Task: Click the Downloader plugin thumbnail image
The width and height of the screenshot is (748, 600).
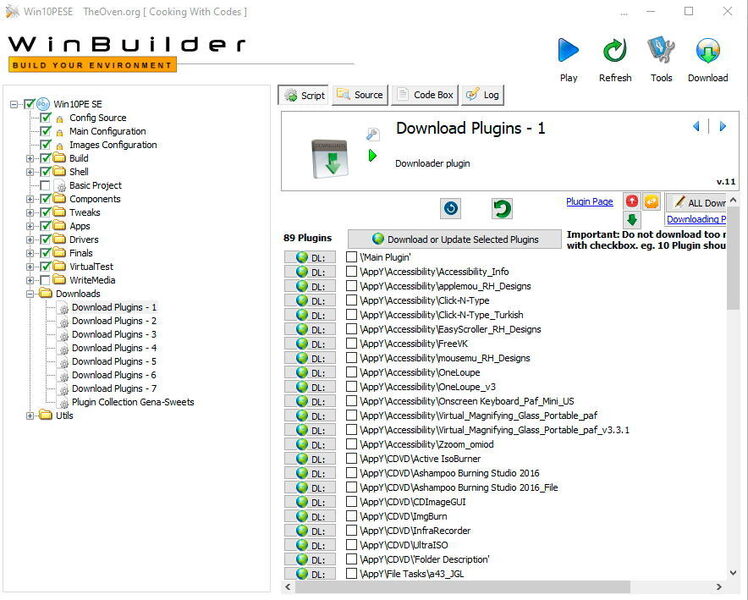Action: [x=330, y=158]
